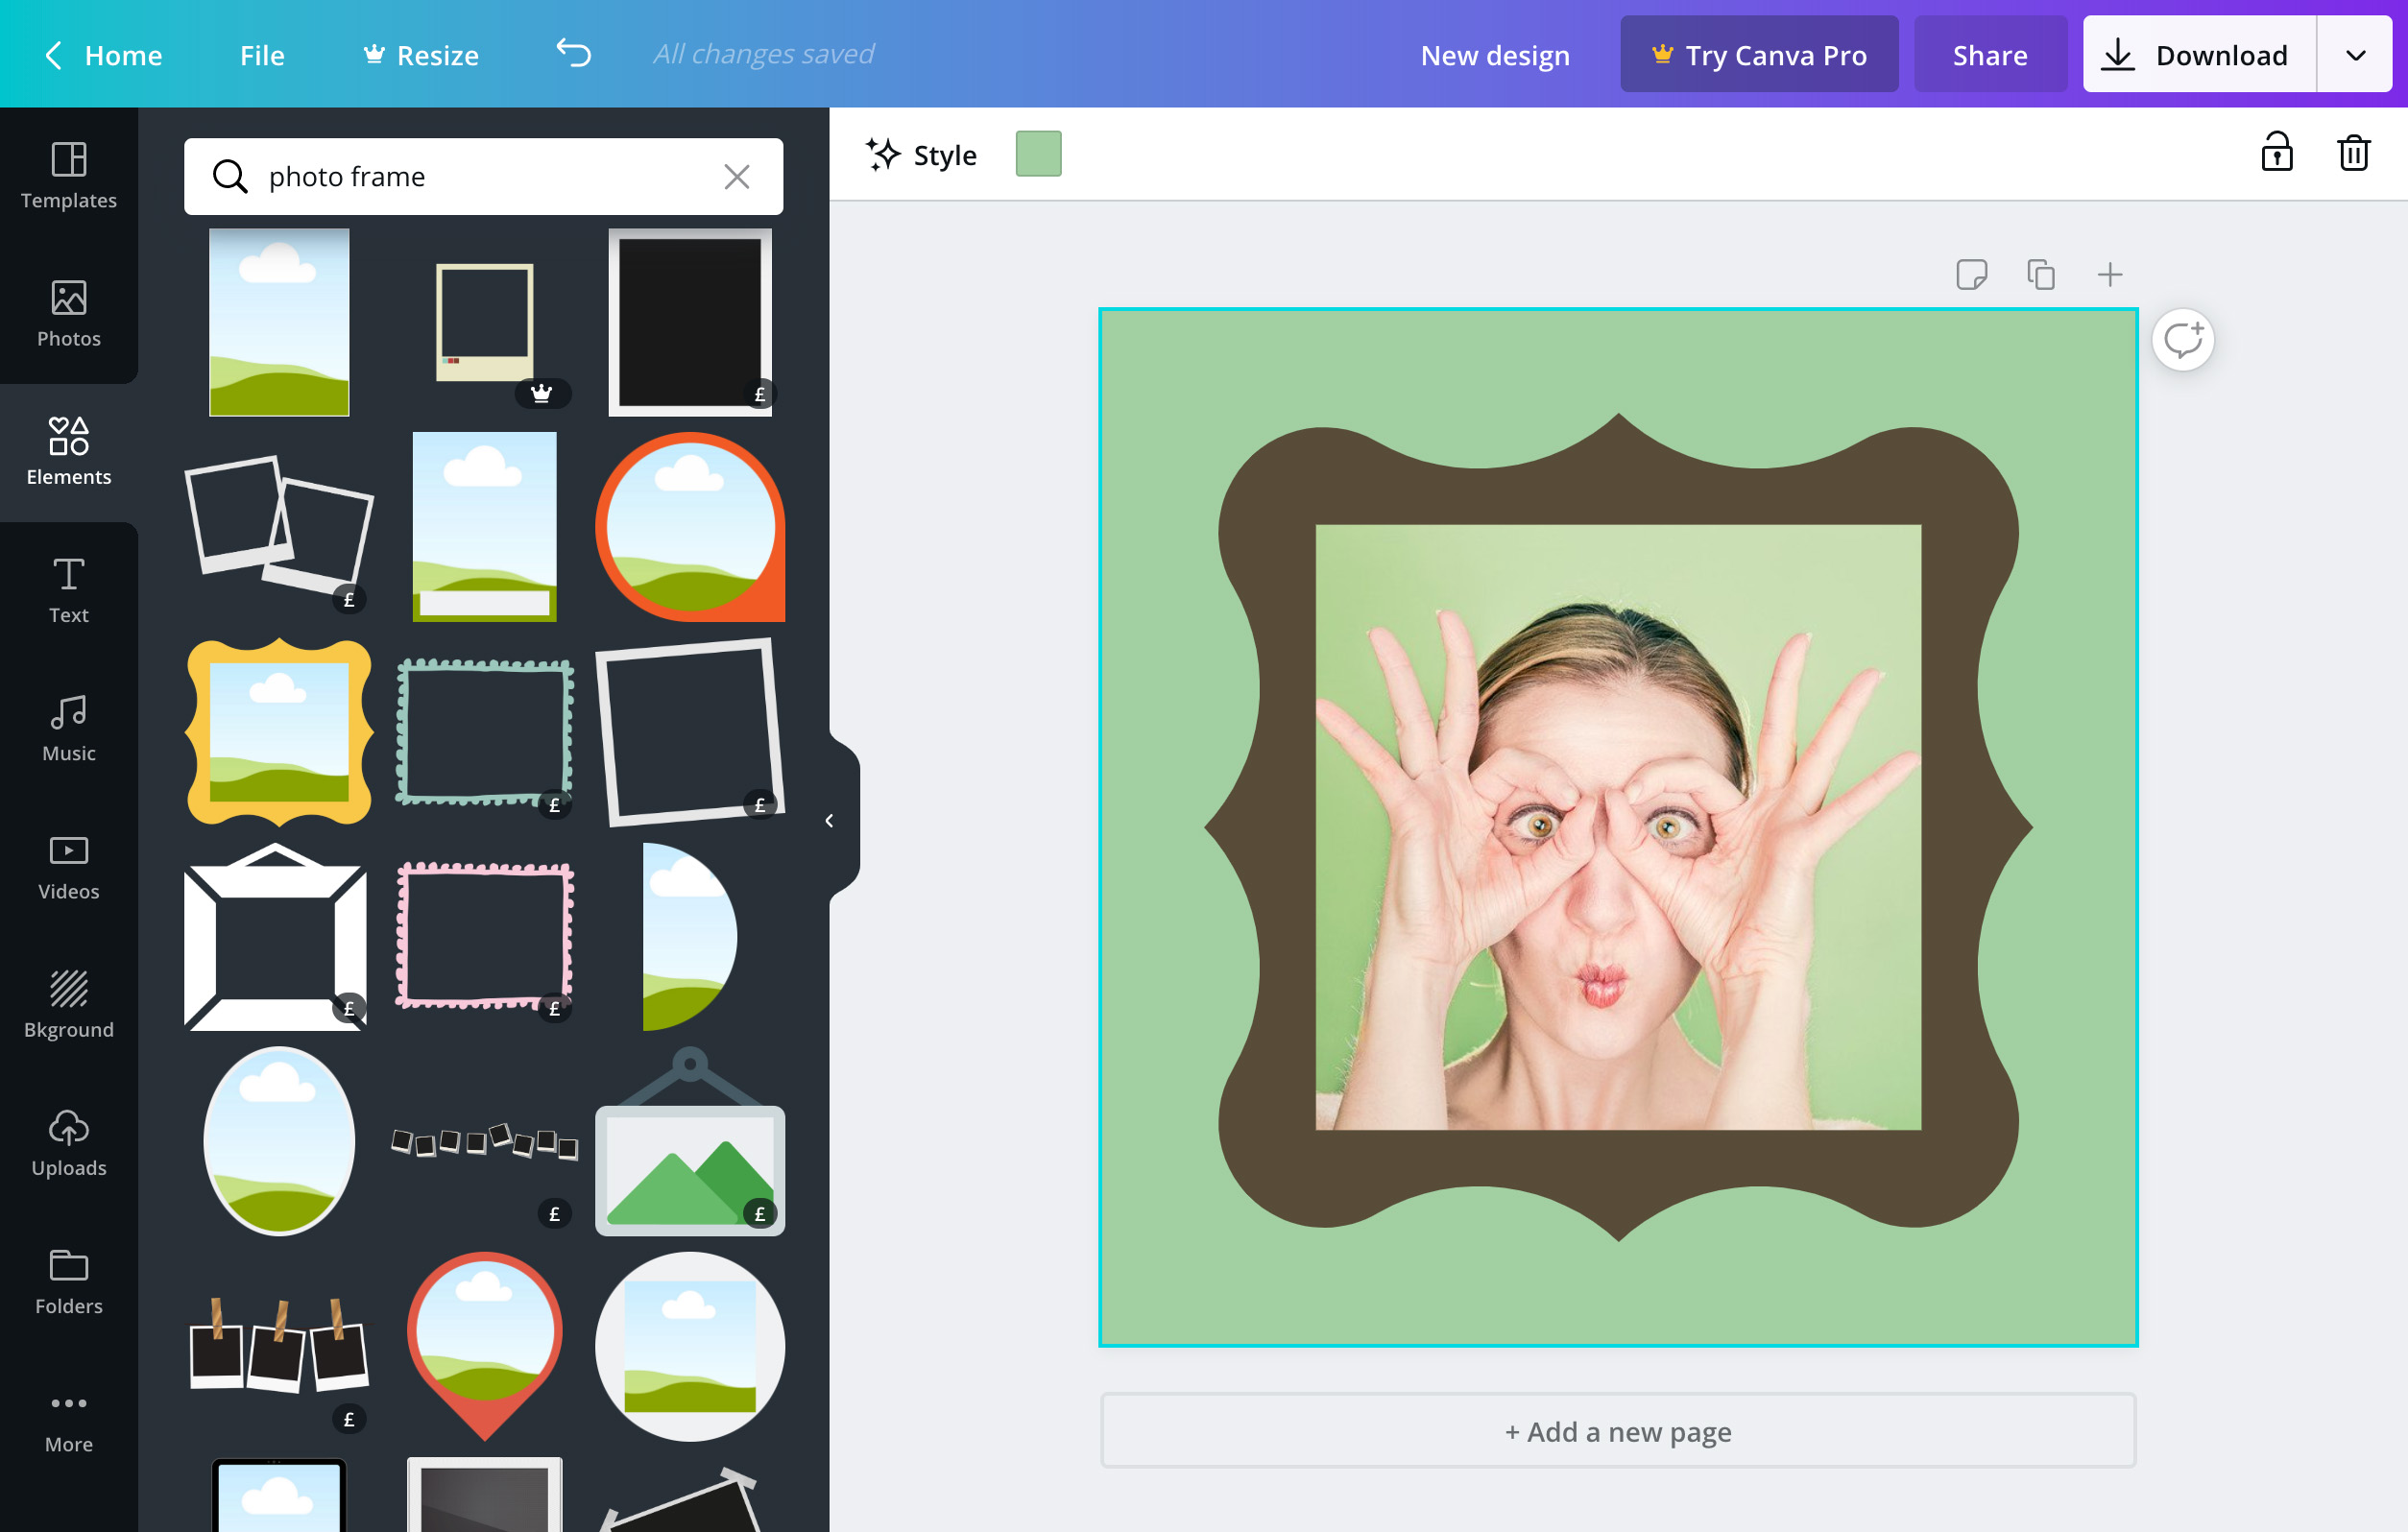Click the File menu item

[x=263, y=53]
